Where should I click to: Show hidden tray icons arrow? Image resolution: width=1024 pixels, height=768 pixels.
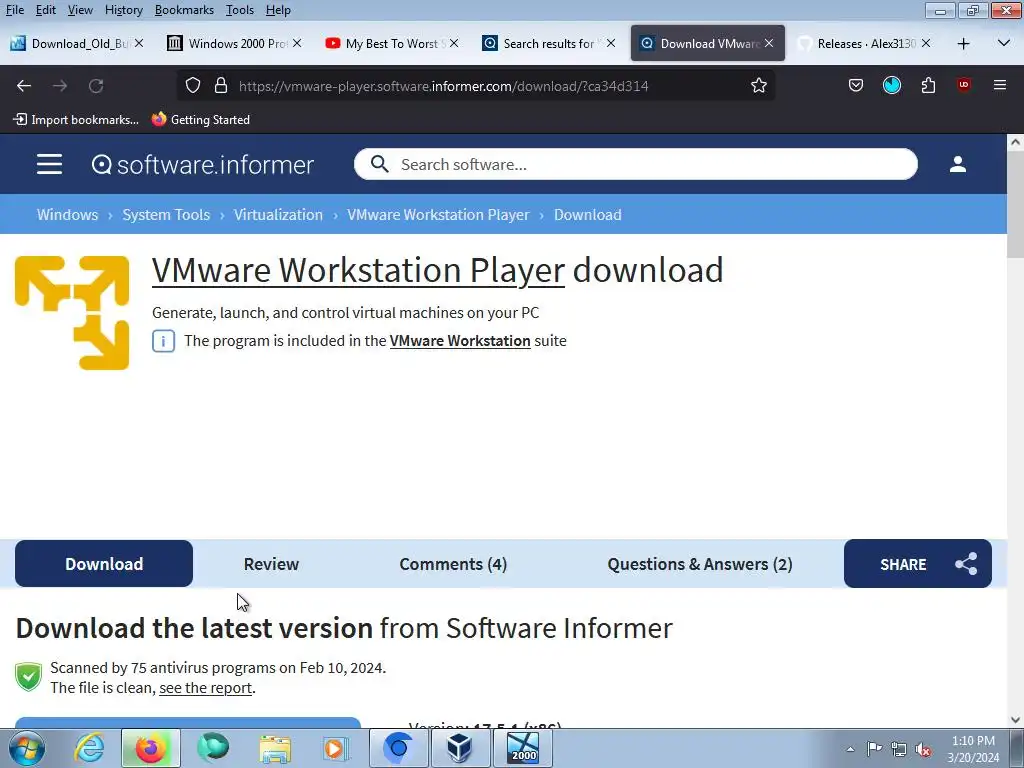pos(850,750)
